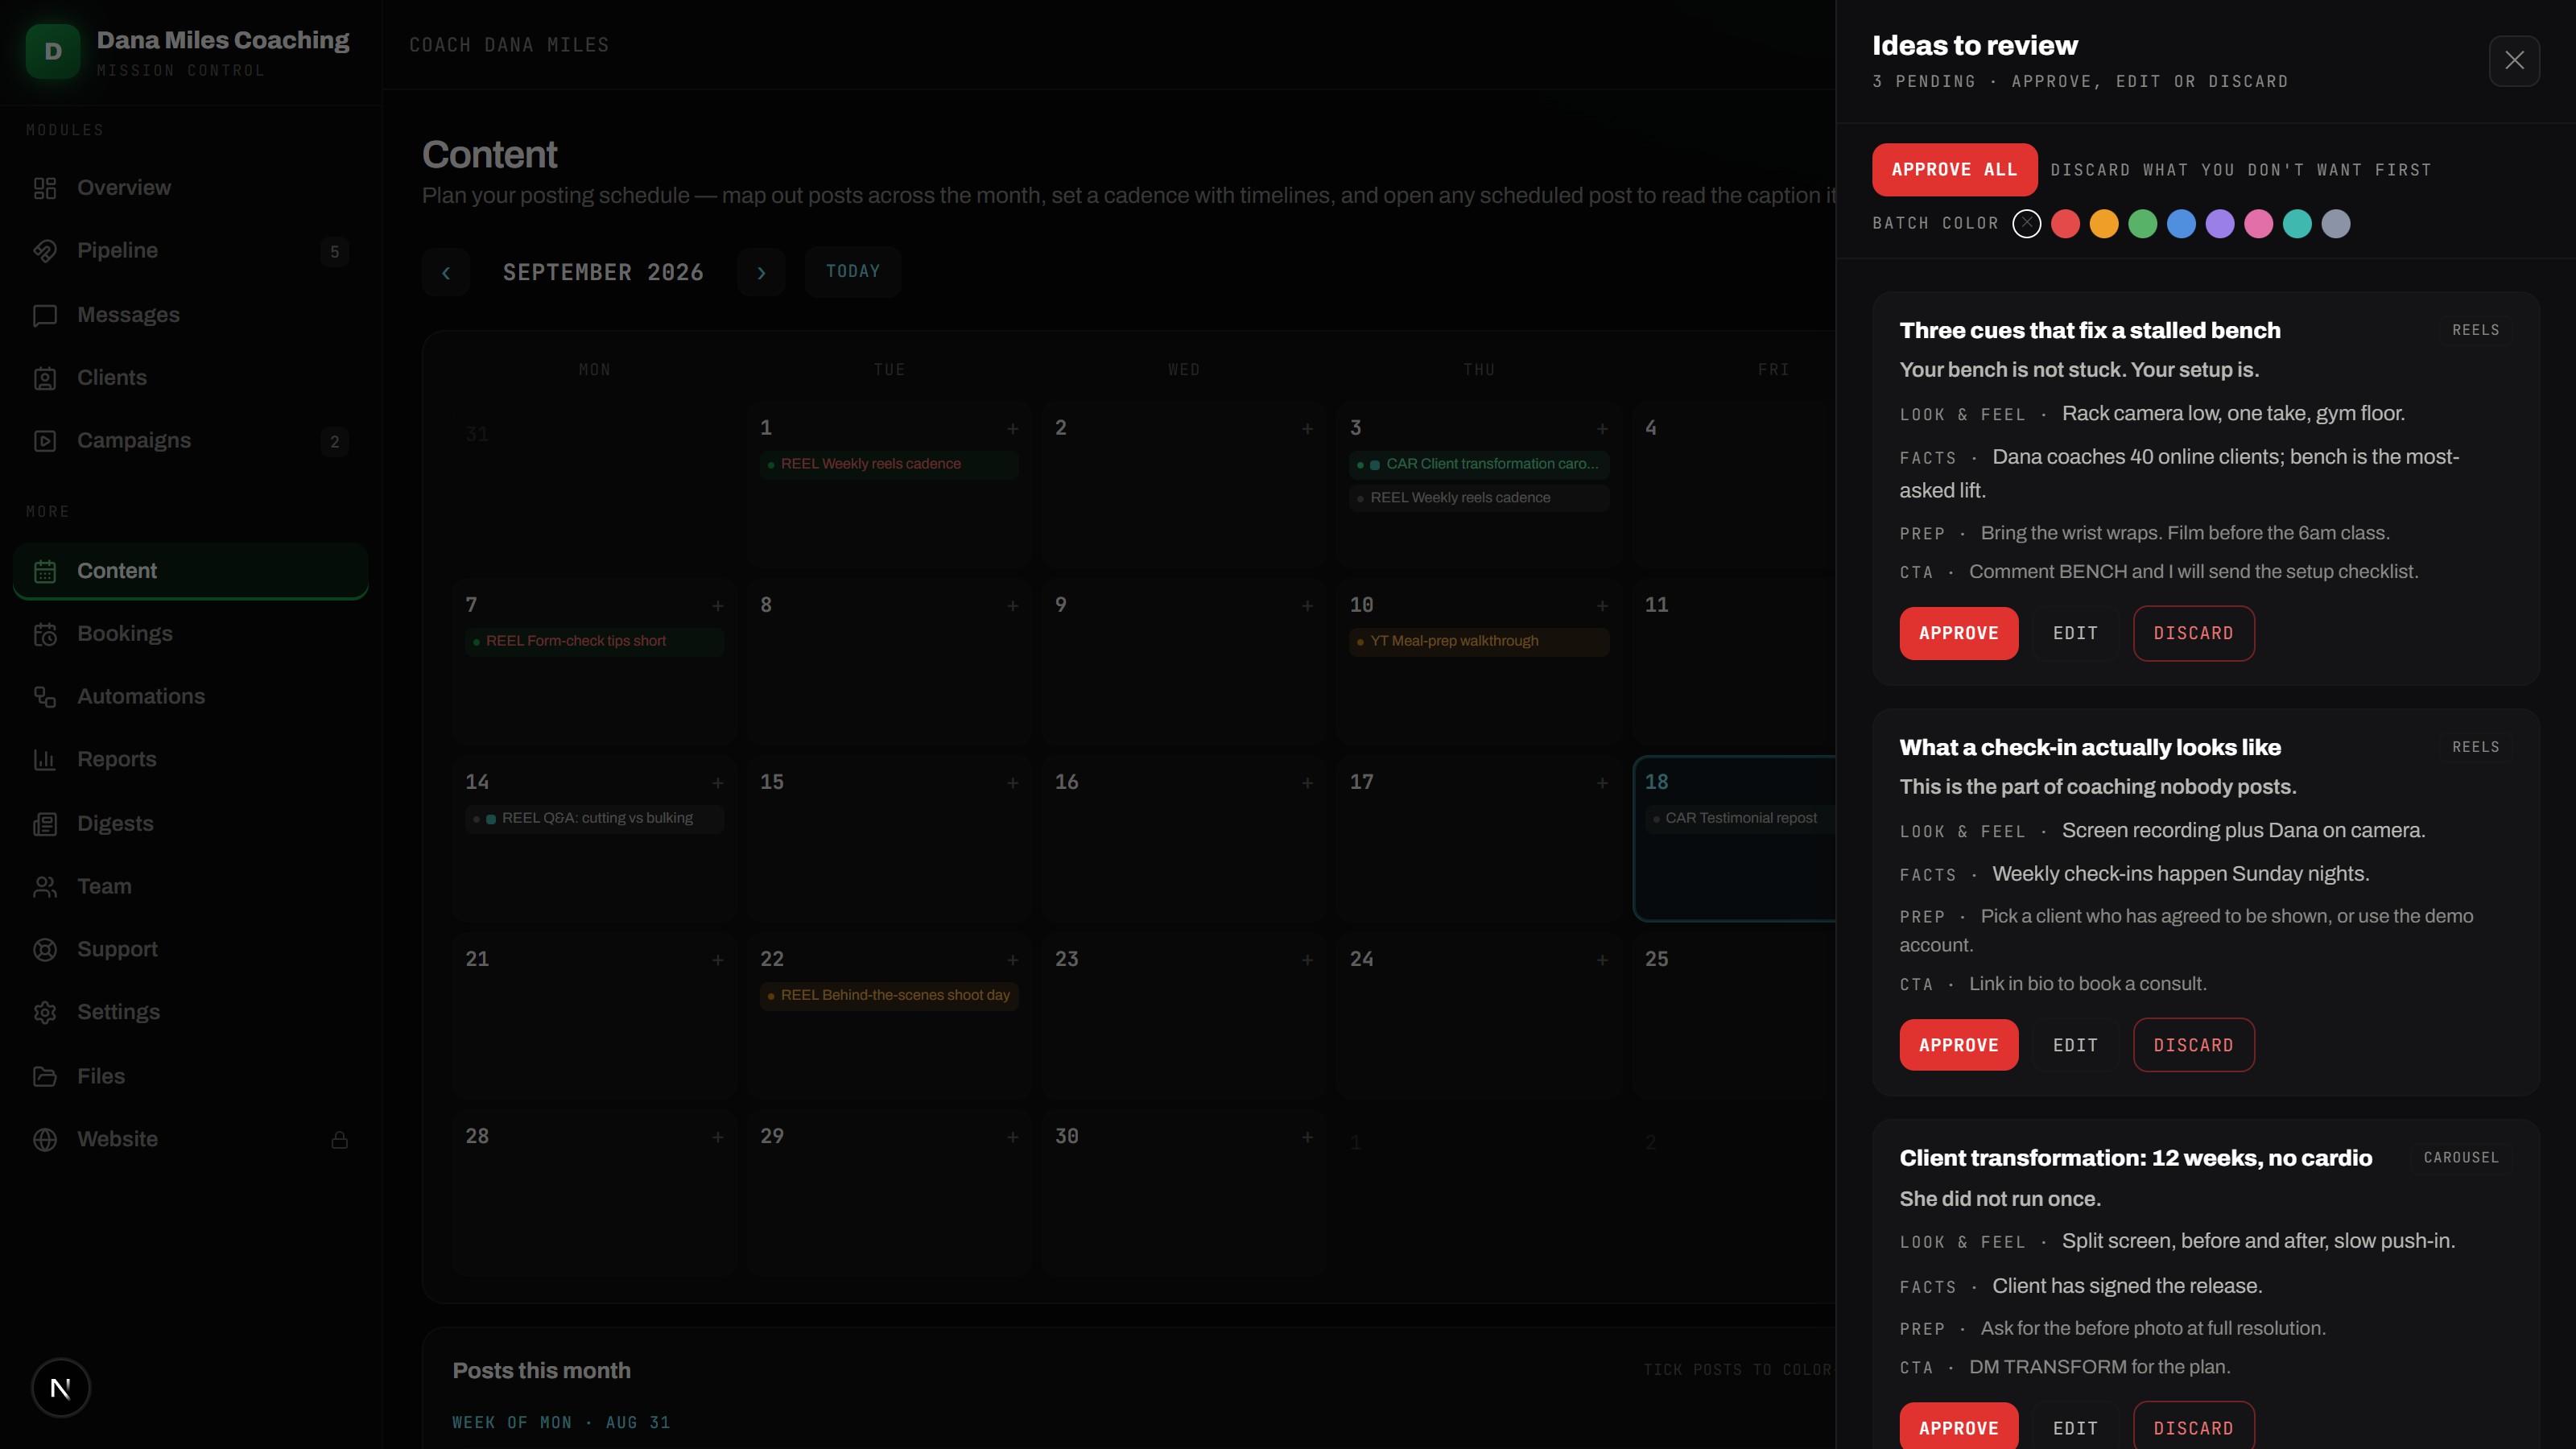Open Pipeline menu item label

pos(117,251)
